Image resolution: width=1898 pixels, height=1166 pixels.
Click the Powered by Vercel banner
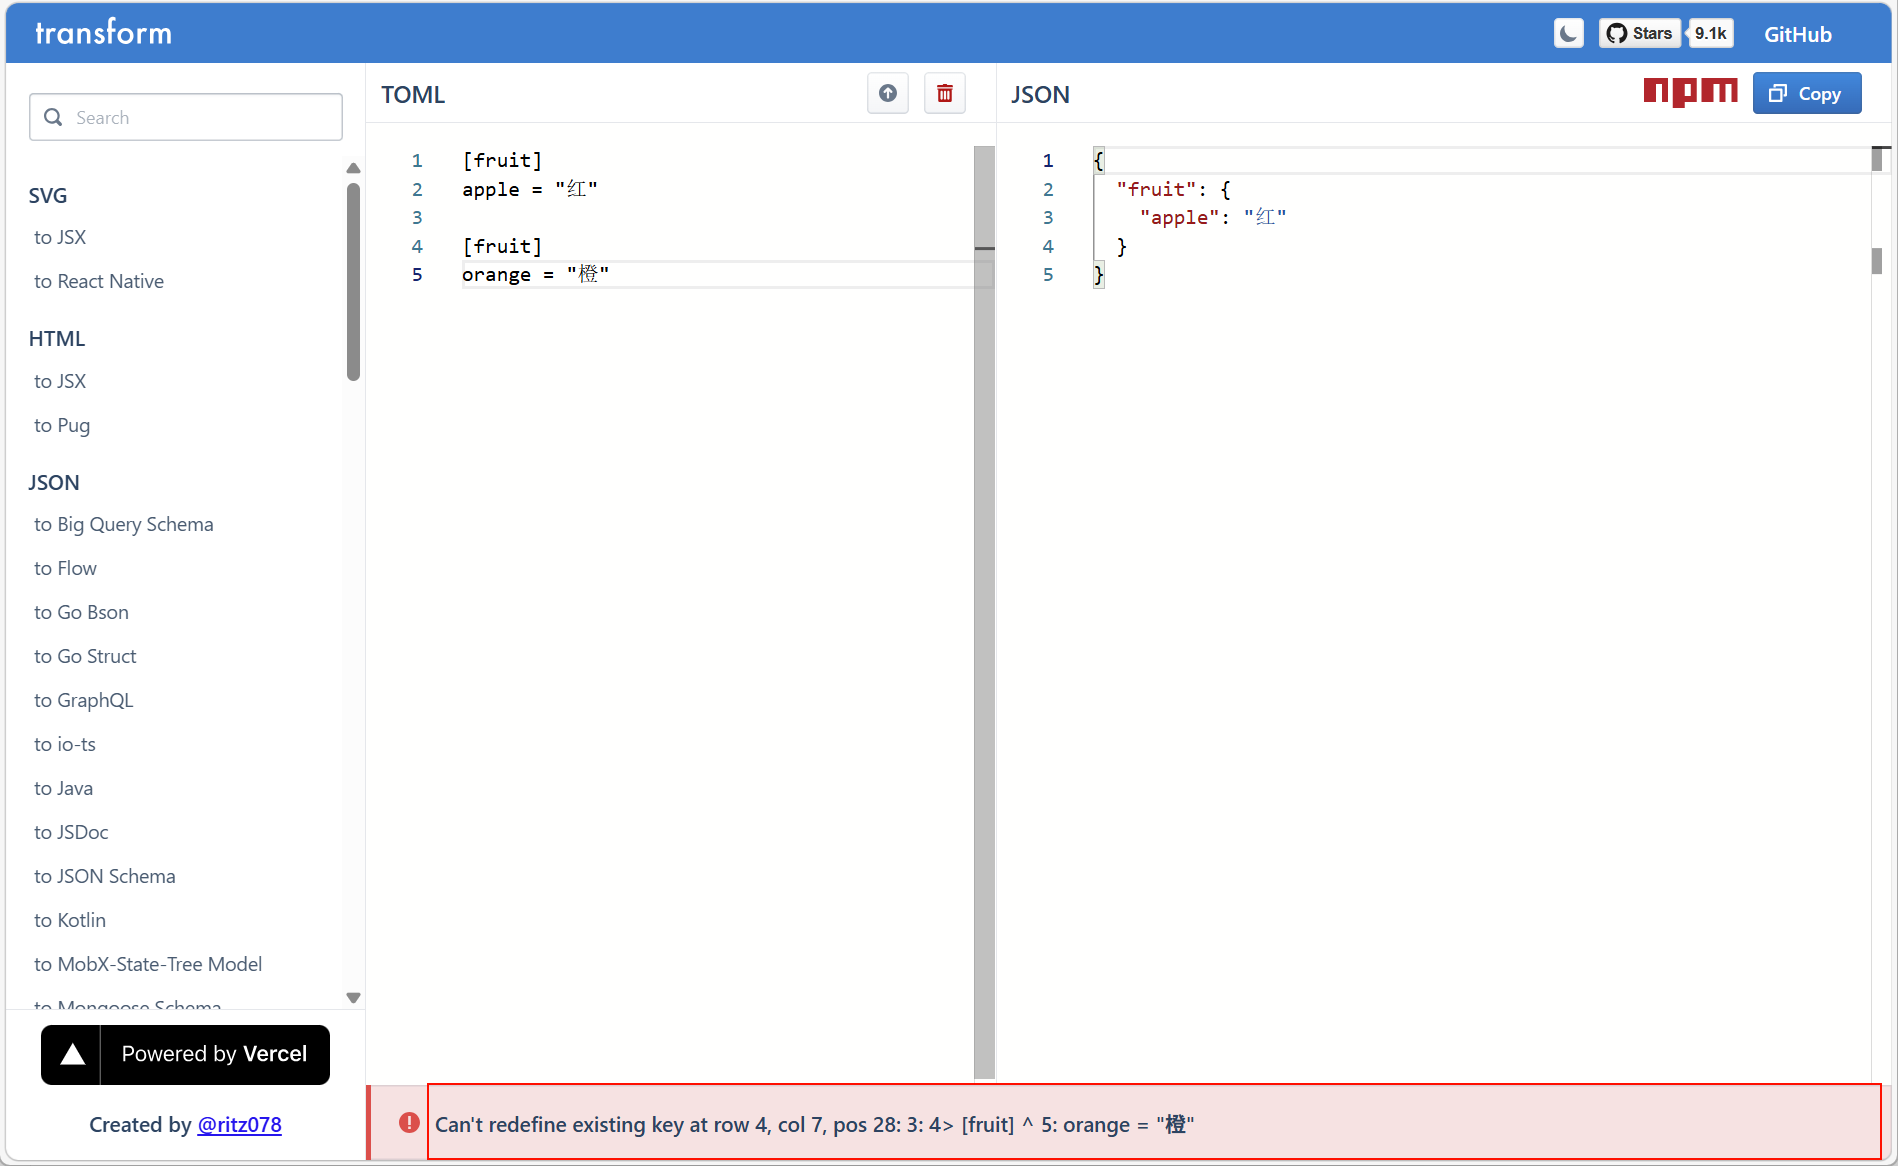pyautogui.click(x=185, y=1055)
